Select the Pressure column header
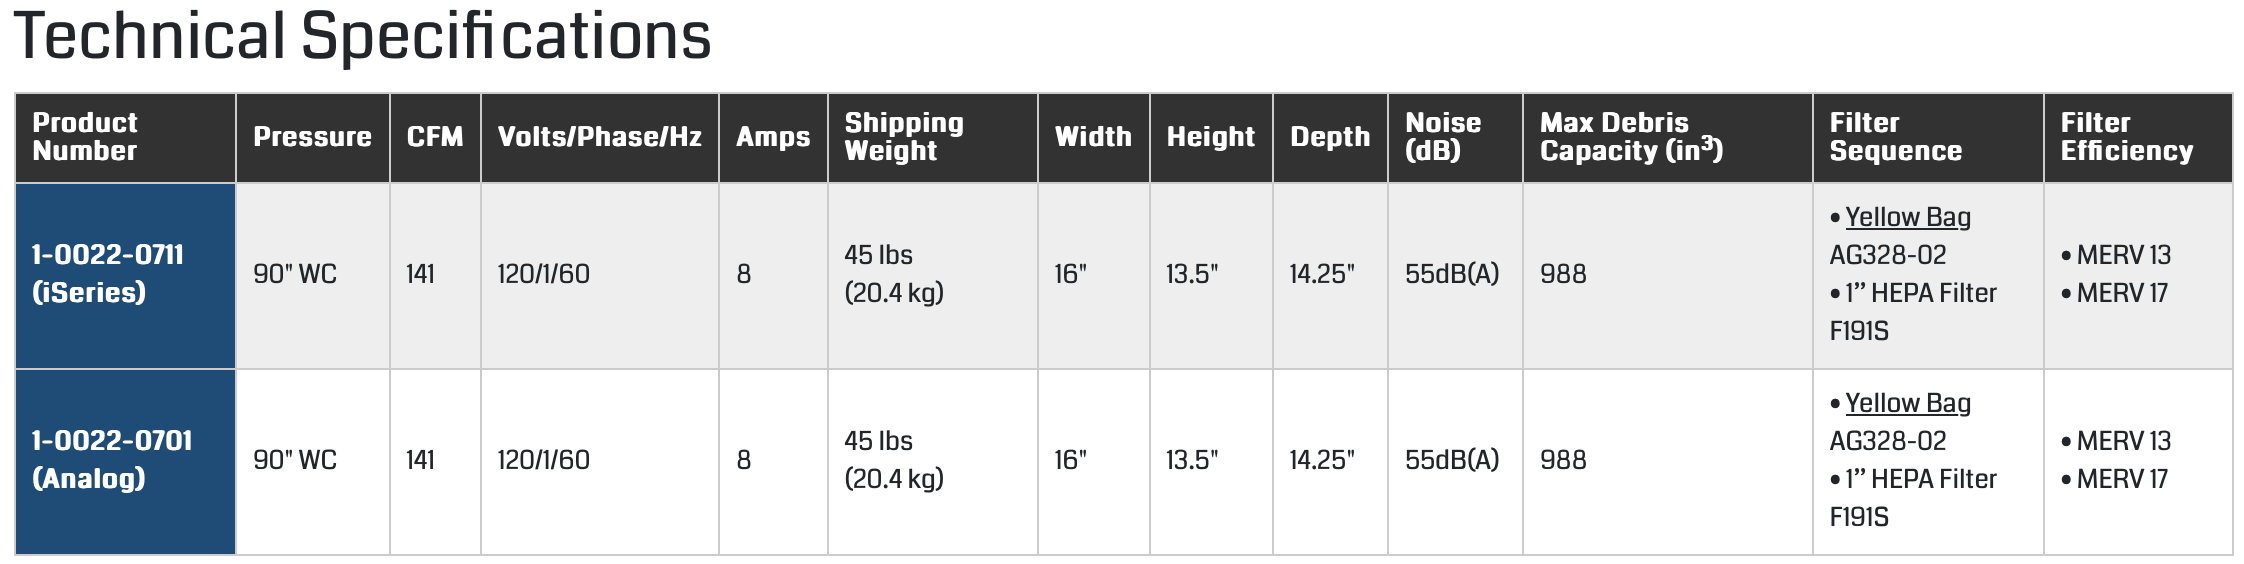This screenshot has width=2244, height=564. (x=312, y=137)
